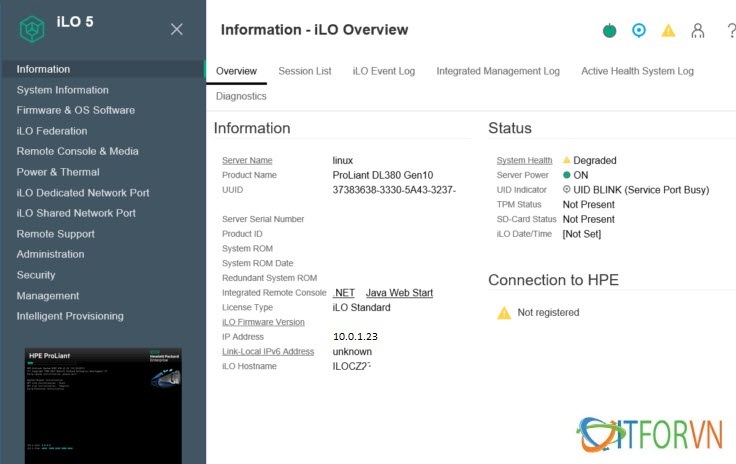Click the iLO 5 logo icon
Screen dimensions: 736x464
33,29
